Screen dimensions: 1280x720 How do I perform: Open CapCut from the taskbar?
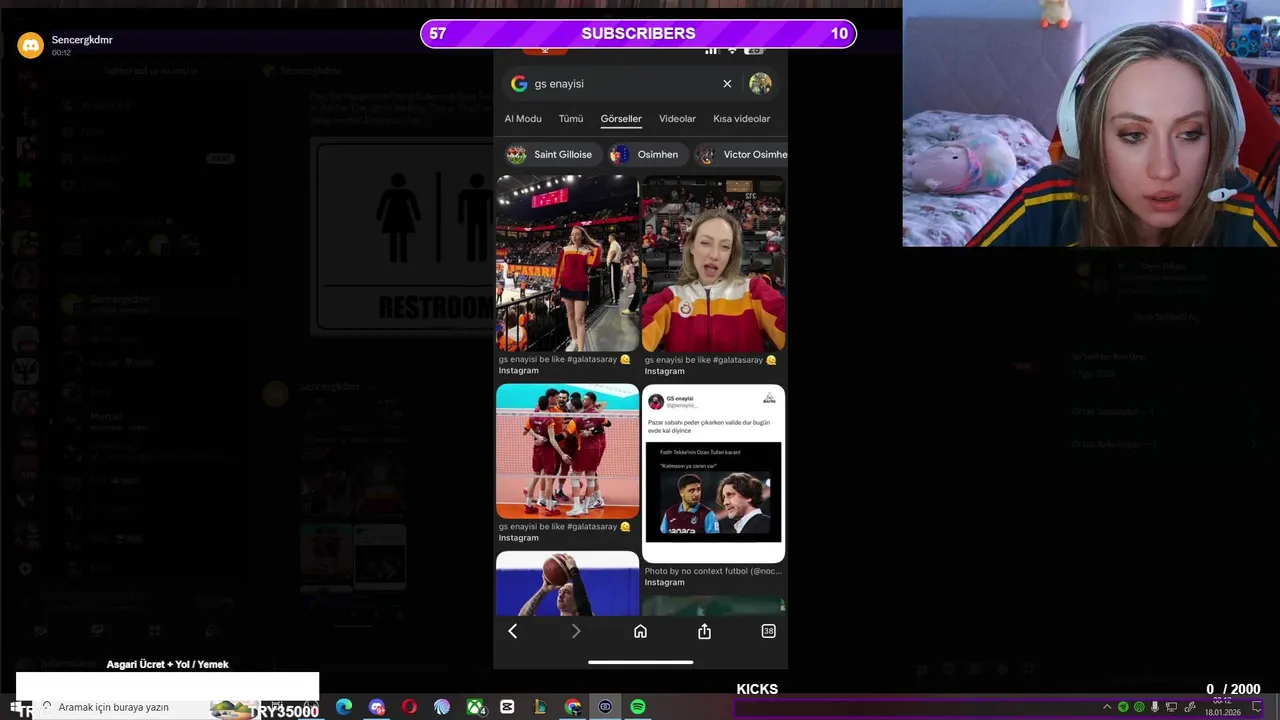[507, 707]
